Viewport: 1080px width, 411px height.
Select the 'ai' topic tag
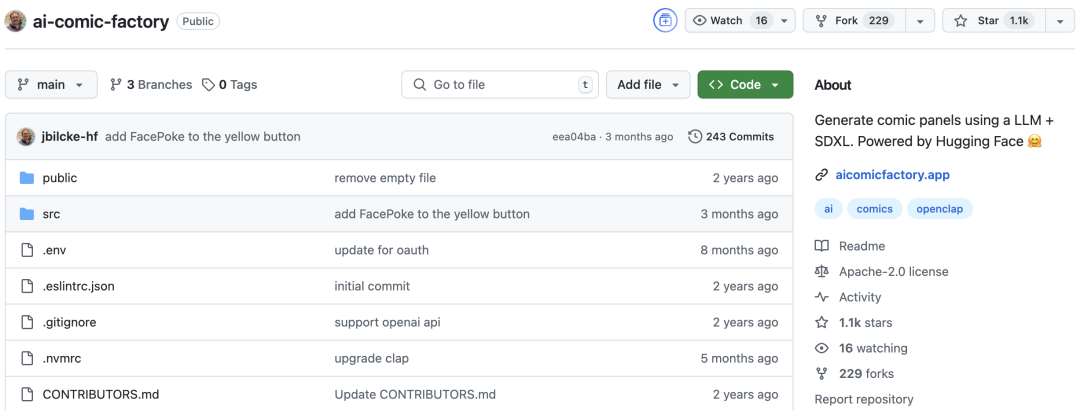pyautogui.click(x=829, y=209)
